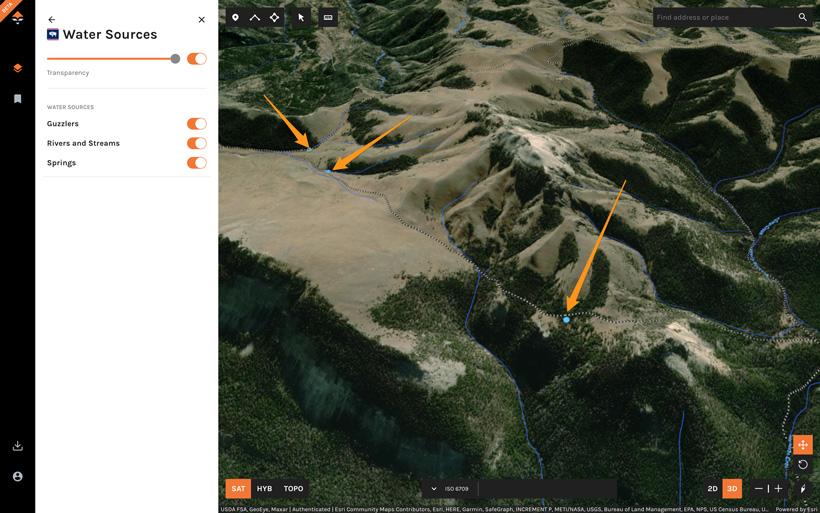Click the empty coordinates readout field
This screenshot has width=820, height=513.
point(547,488)
